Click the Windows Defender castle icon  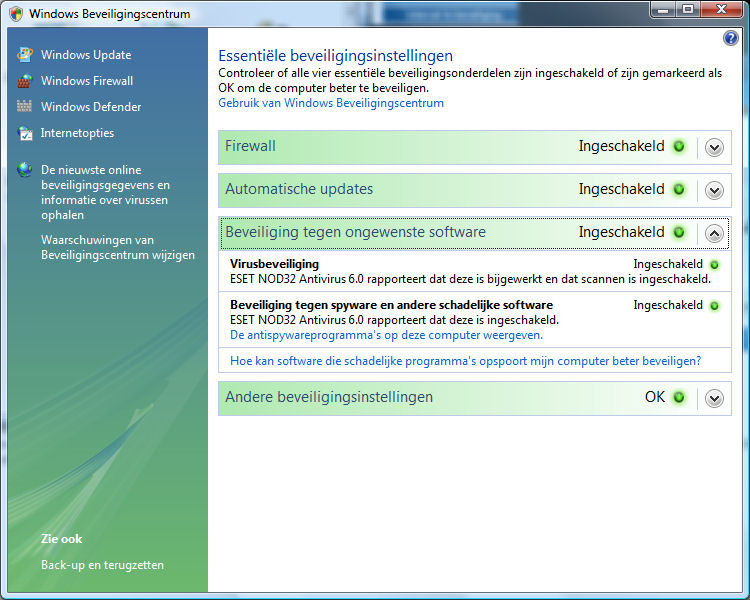click(24, 106)
